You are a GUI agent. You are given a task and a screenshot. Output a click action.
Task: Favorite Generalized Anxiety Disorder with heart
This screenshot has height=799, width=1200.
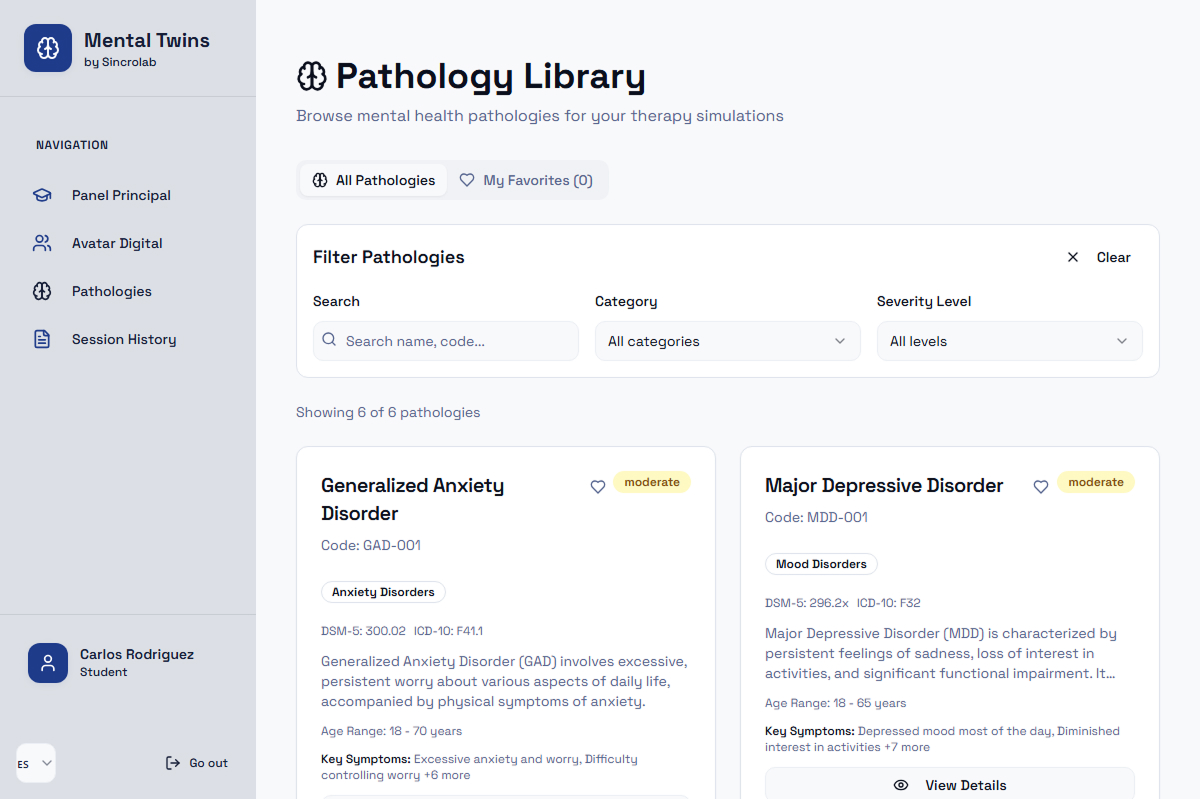tap(598, 487)
